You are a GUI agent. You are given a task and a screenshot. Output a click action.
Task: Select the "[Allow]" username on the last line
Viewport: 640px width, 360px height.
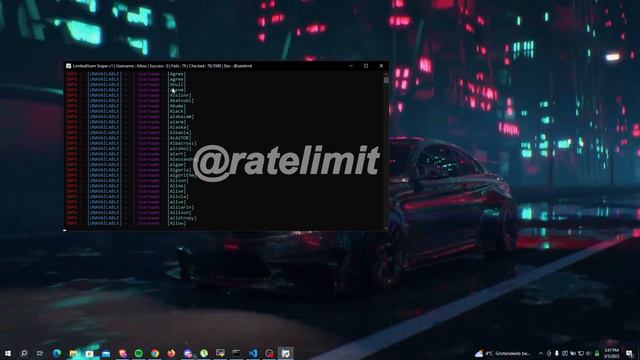pyautogui.click(x=177, y=223)
